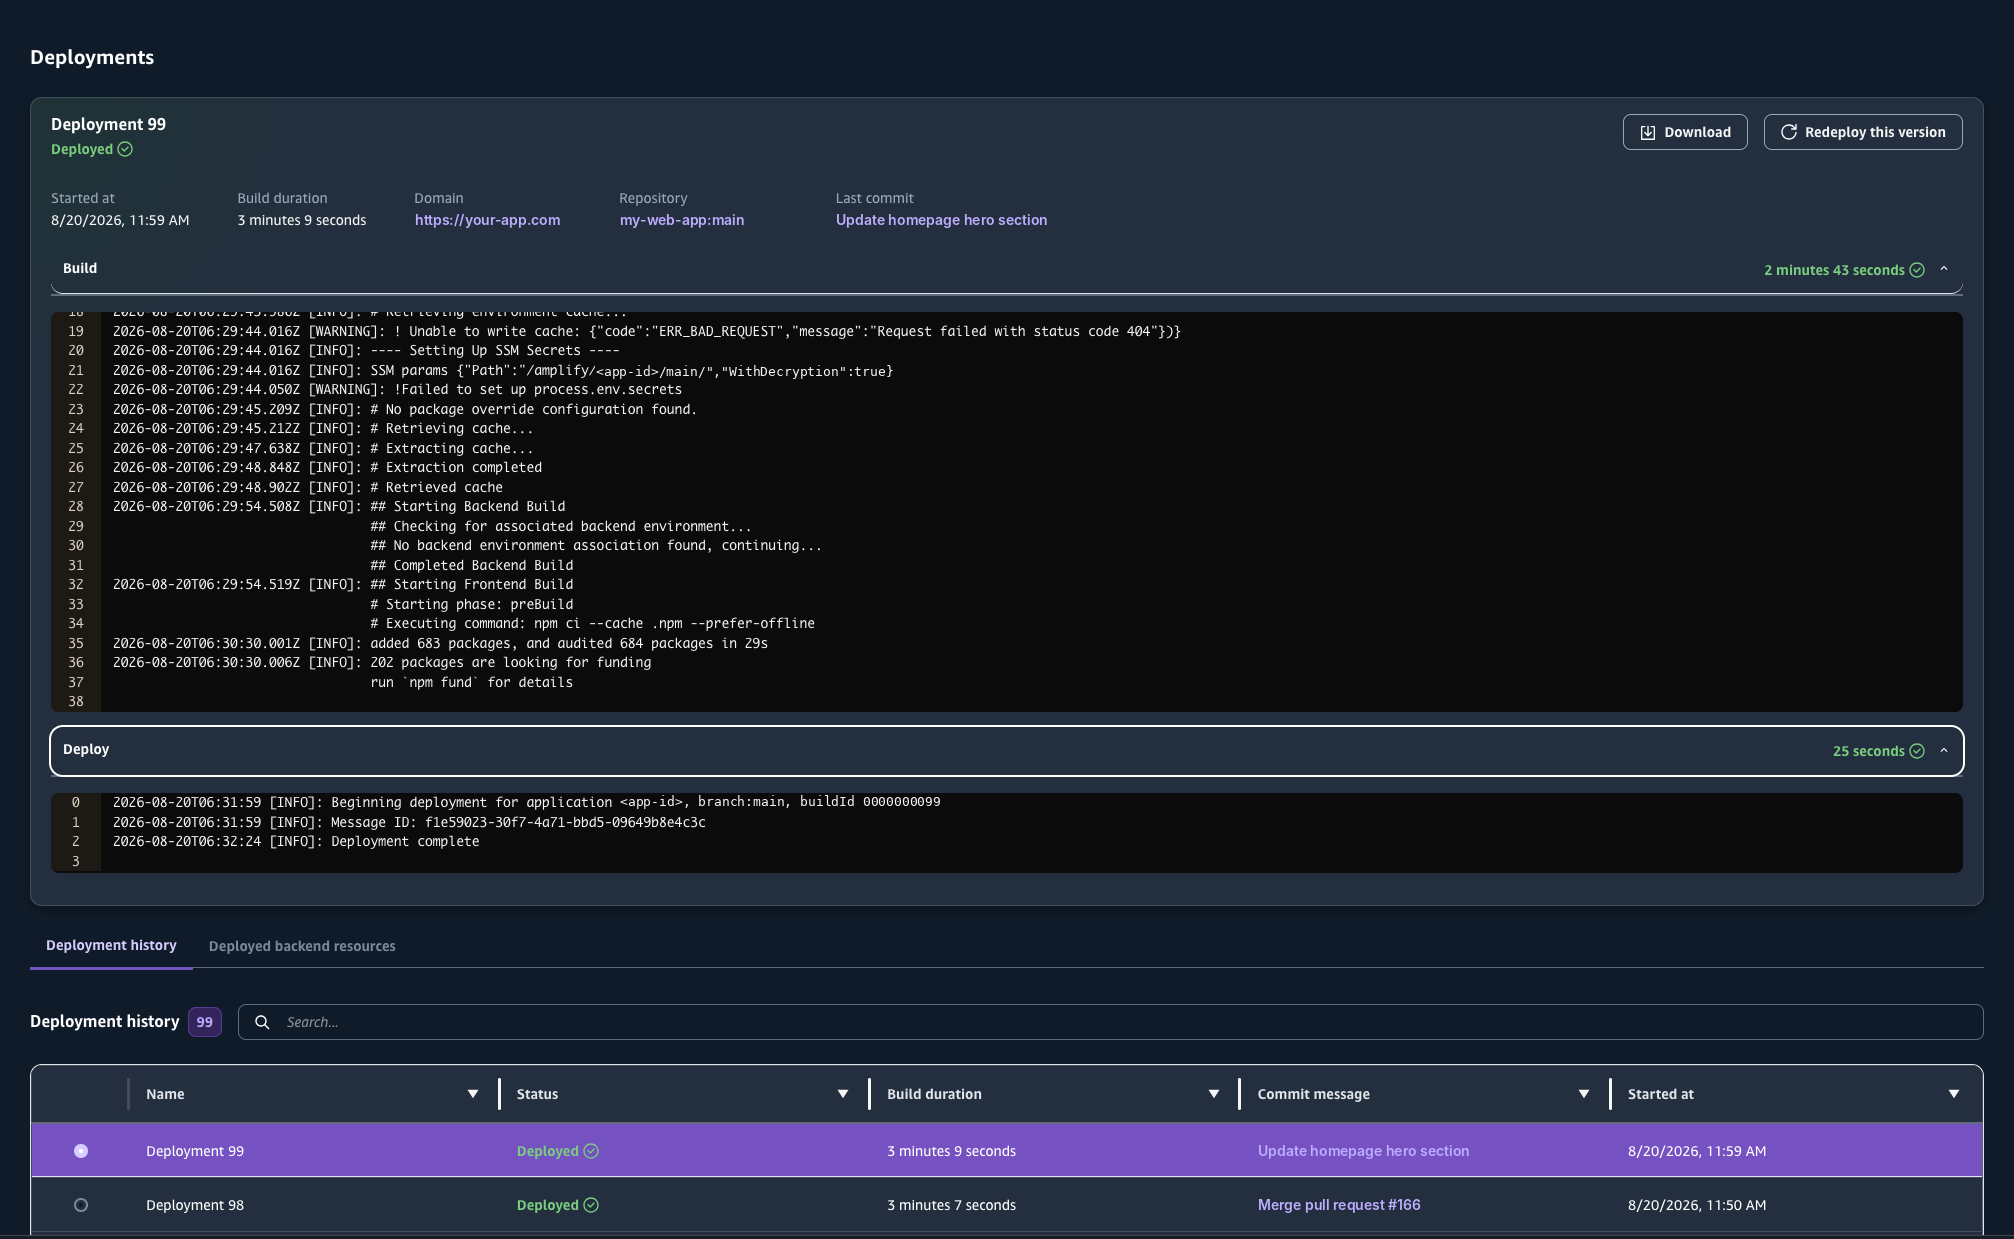Screen dimensions: 2014x1239
Task: Open Merge pull request #166 commit link
Action: [x=1339, y=1205]
